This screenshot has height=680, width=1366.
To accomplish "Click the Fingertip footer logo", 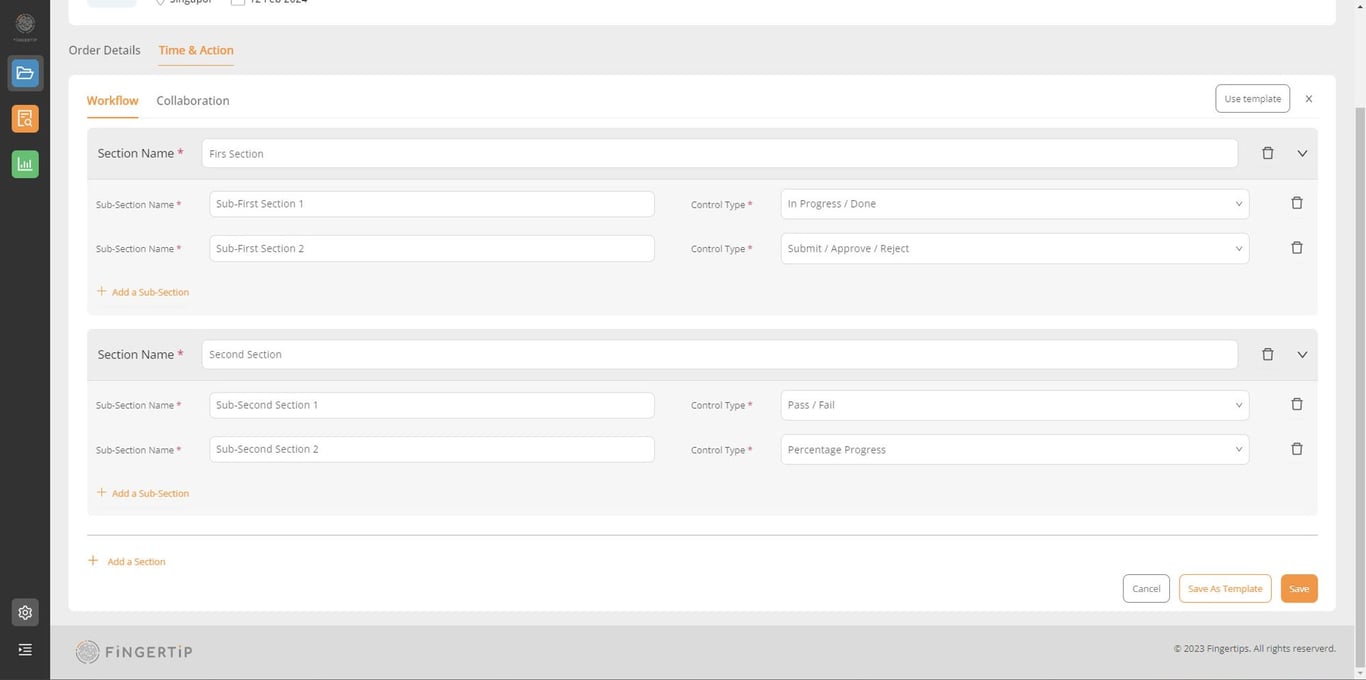I will [x=134, y=652].
